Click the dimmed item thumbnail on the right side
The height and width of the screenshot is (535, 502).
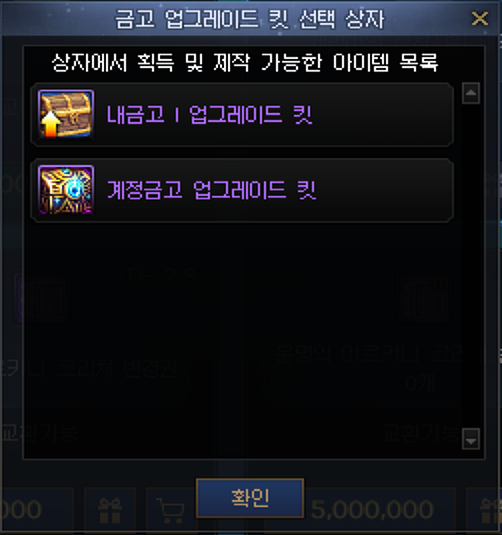click(423, 298)
